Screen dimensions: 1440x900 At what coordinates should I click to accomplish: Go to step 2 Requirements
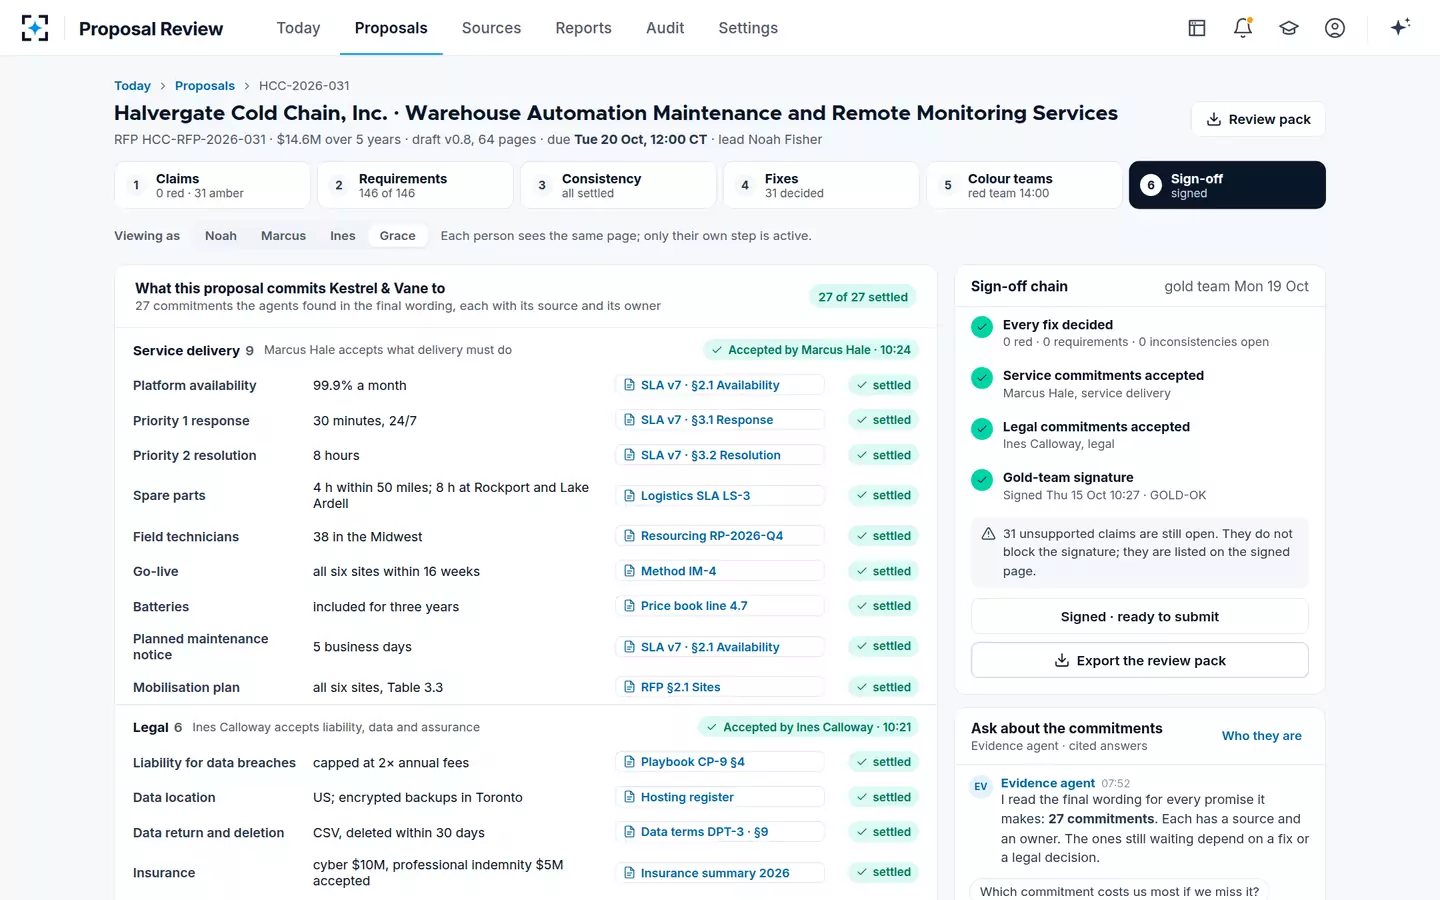point(415,185)
